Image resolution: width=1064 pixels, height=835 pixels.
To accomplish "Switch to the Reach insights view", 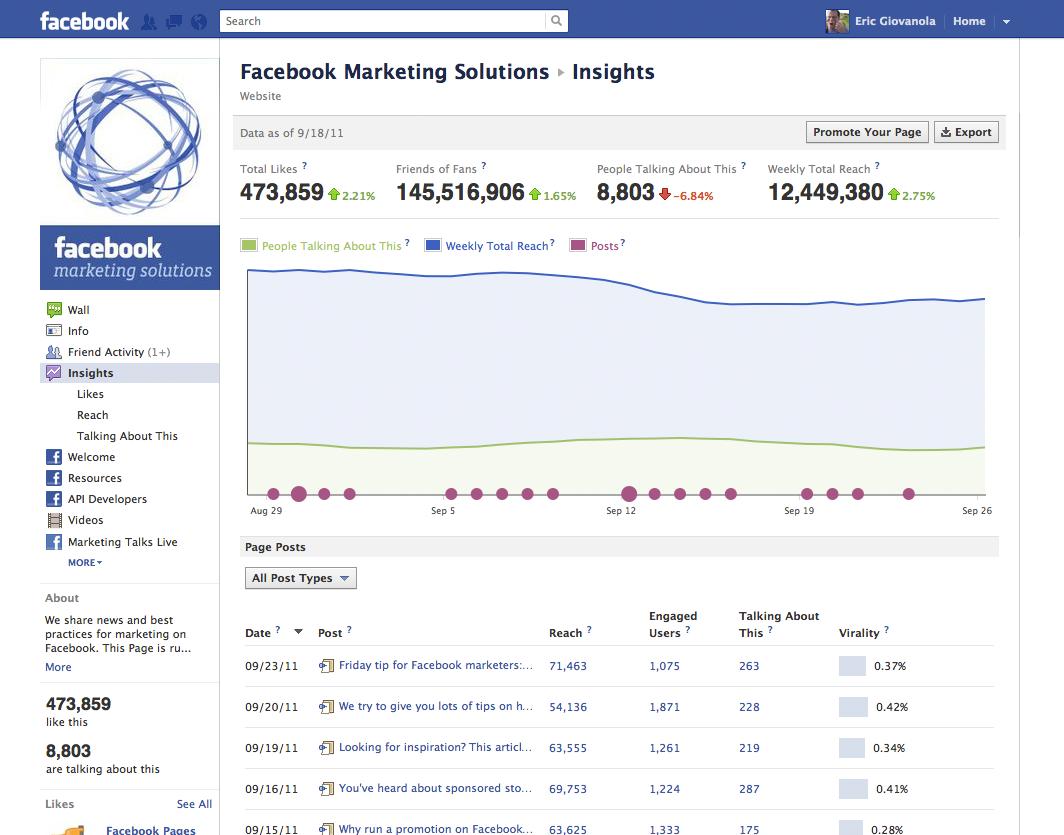I will 92,415.
